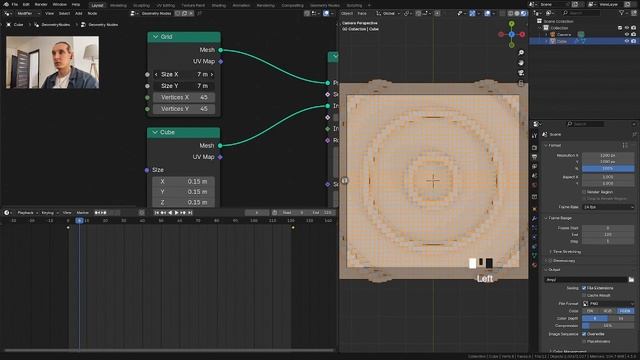Image resolution: width=640 pixels, height=360 pixels.
Task: Collapse the Grid node
Action: pyautogui.click(x=156, y=37)
